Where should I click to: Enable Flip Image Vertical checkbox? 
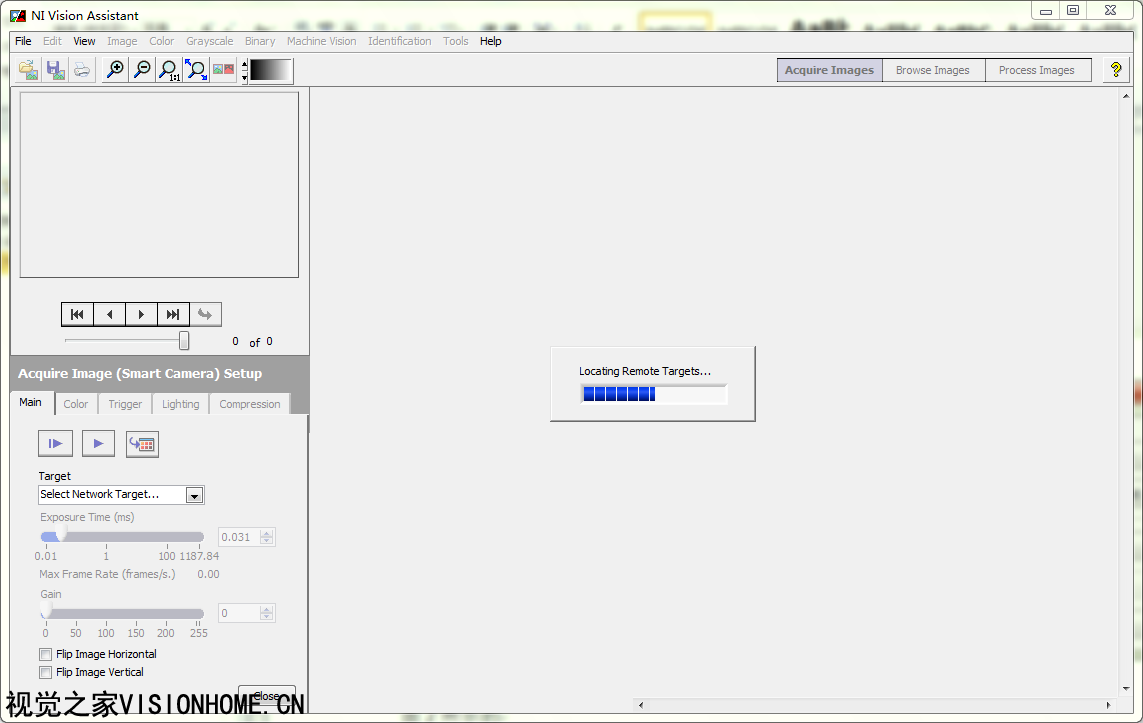(46, 673)
